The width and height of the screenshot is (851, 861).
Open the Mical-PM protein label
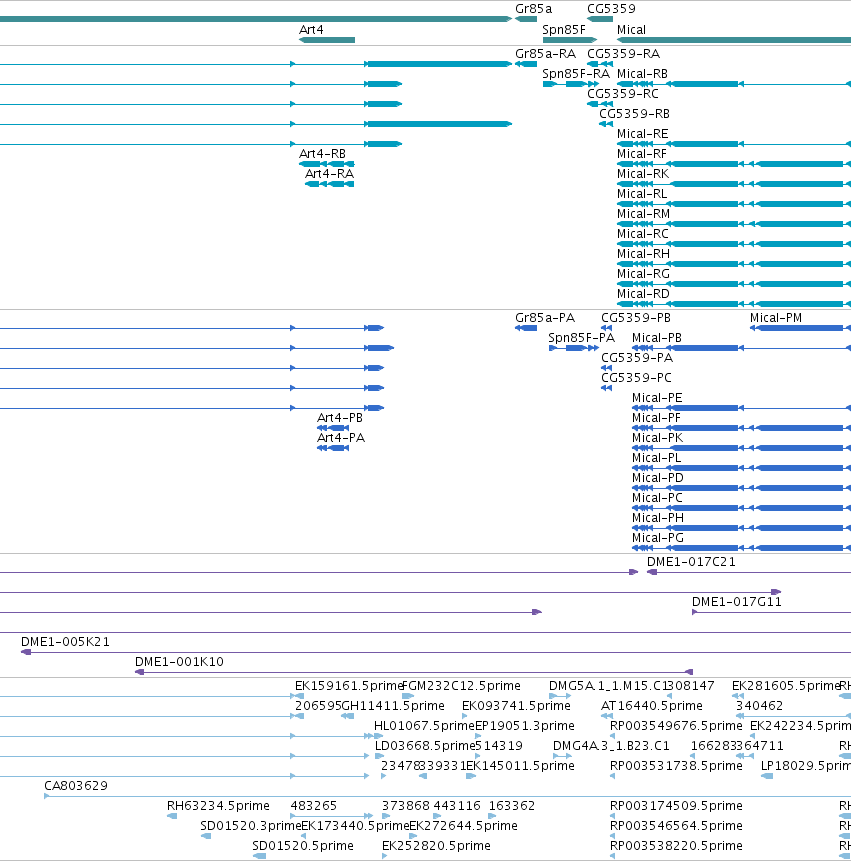[776, 318]
